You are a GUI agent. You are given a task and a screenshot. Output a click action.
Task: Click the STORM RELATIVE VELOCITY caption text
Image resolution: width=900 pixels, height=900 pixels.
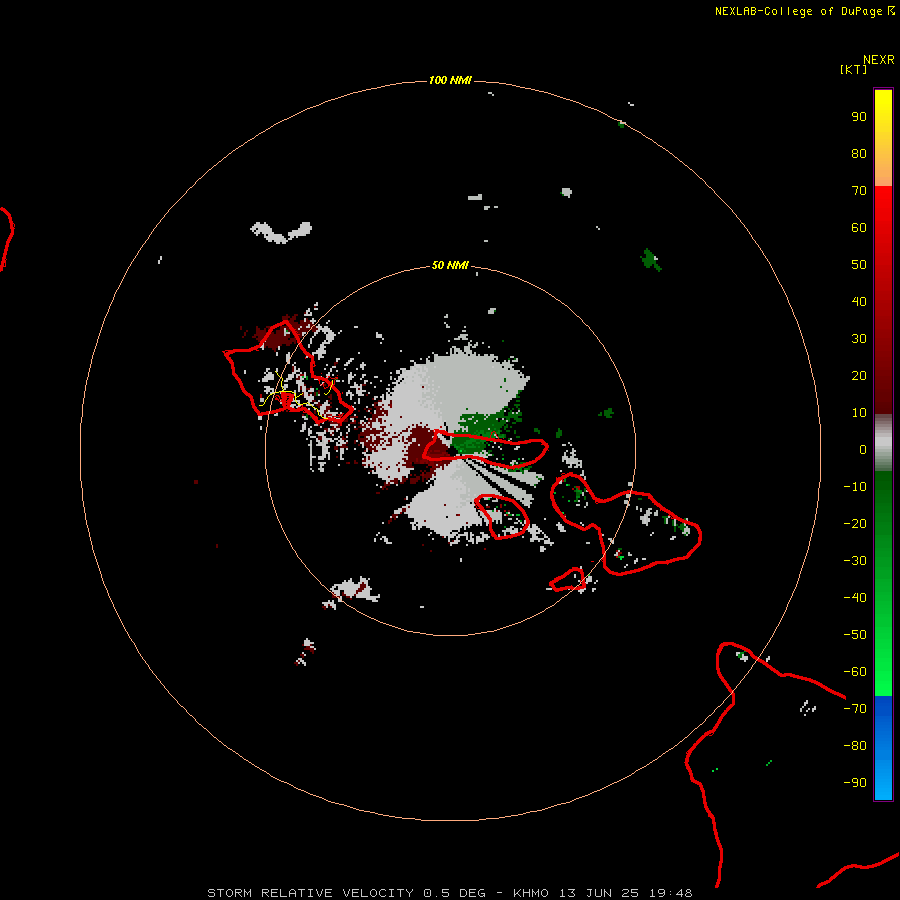[311, 893]
